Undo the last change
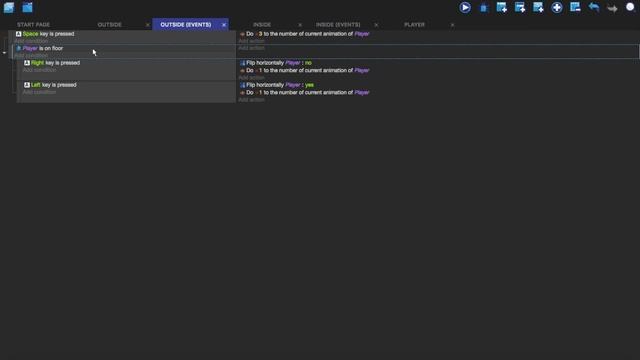The height and width of the screenshot is (360, 640). [594, 7]
